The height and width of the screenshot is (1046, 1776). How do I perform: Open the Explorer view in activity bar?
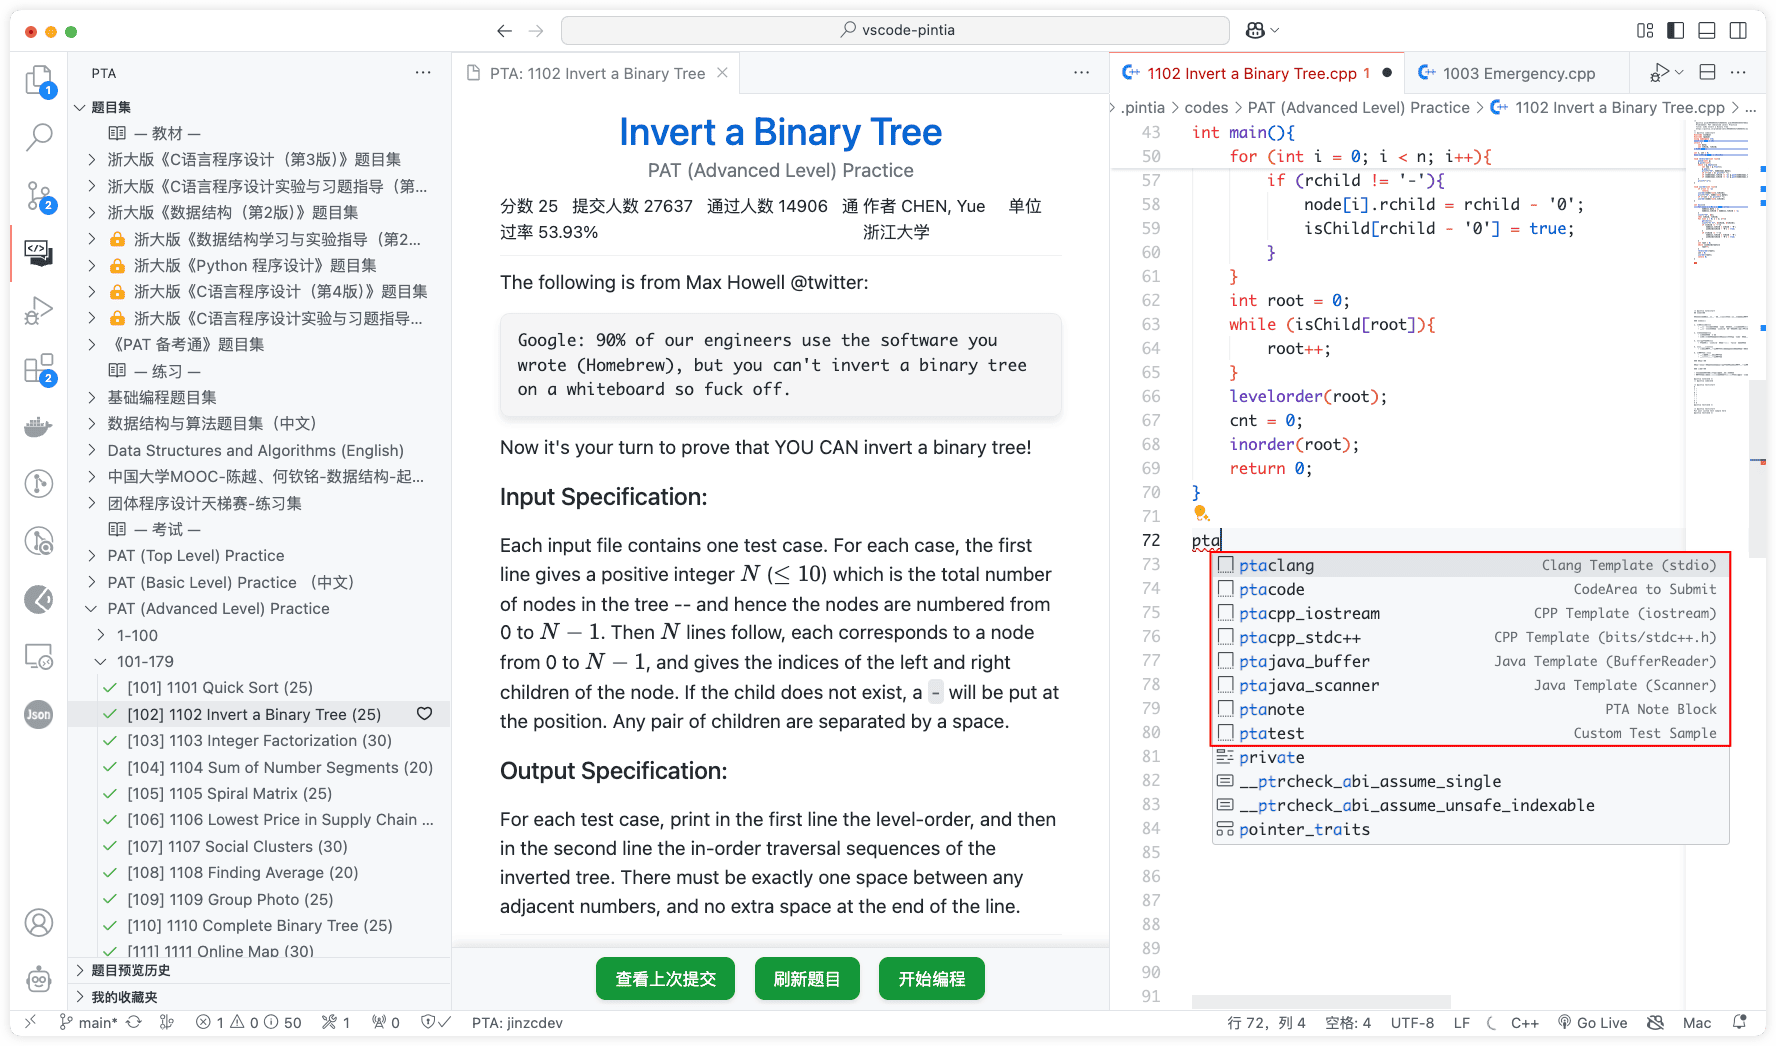[39, 80]
